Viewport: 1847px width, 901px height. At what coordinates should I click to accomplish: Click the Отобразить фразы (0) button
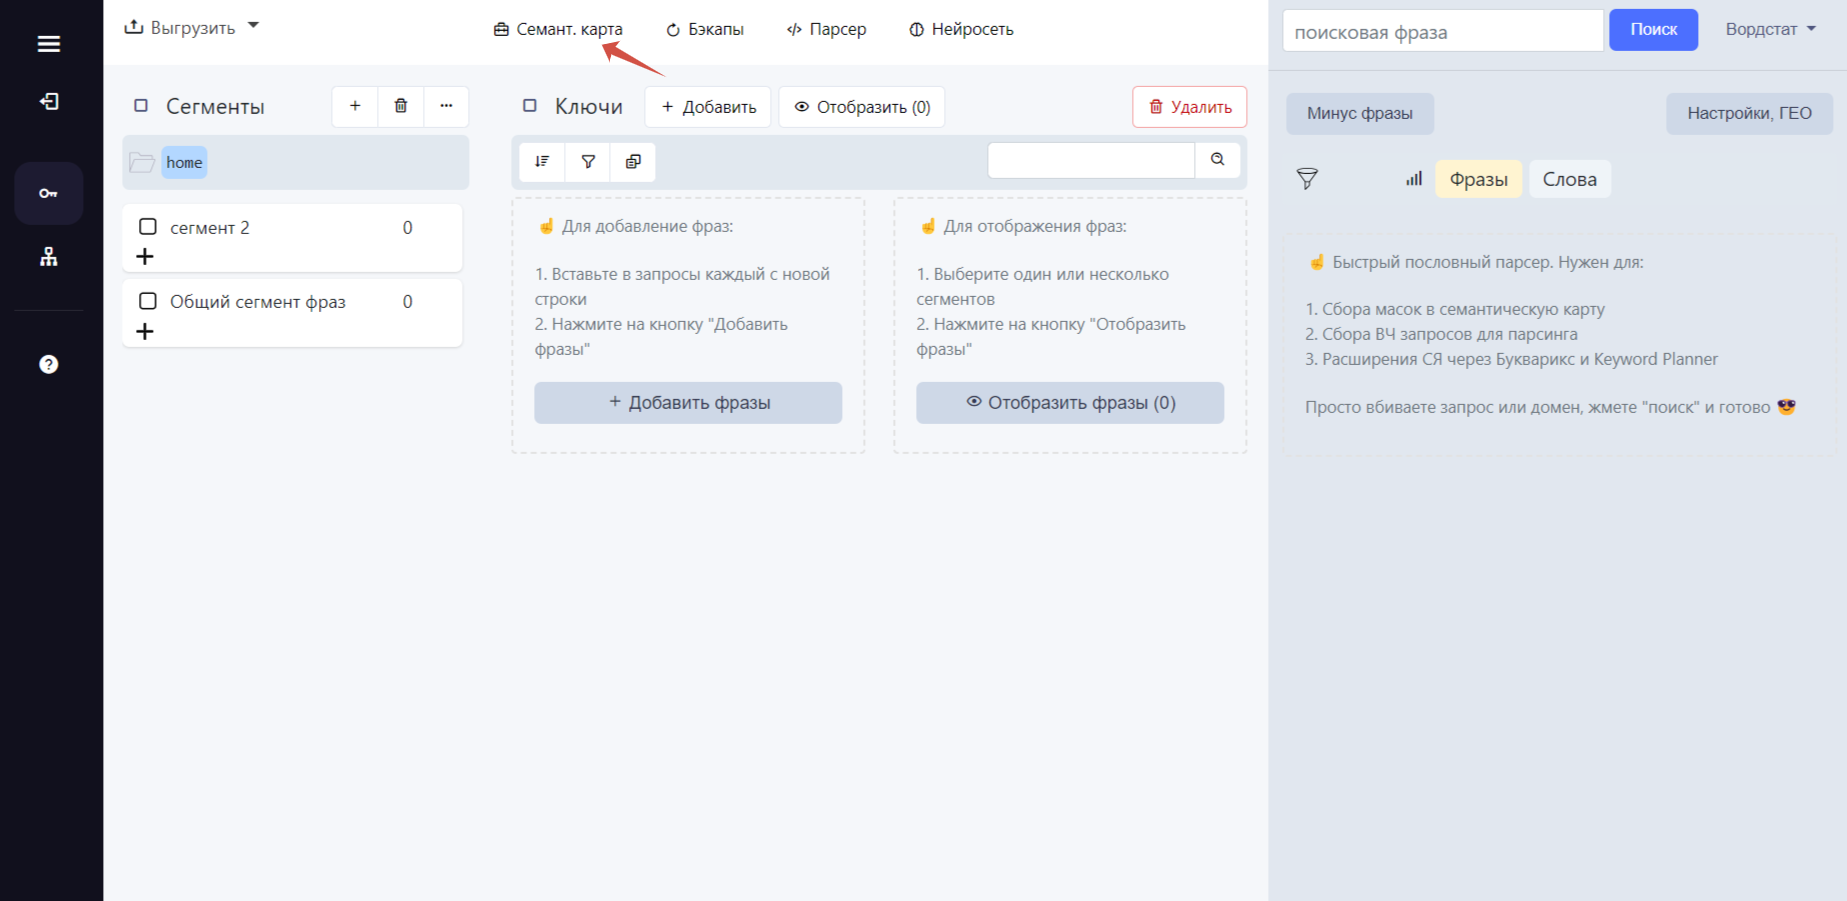pyautogui.click(x=1070, y=403)
